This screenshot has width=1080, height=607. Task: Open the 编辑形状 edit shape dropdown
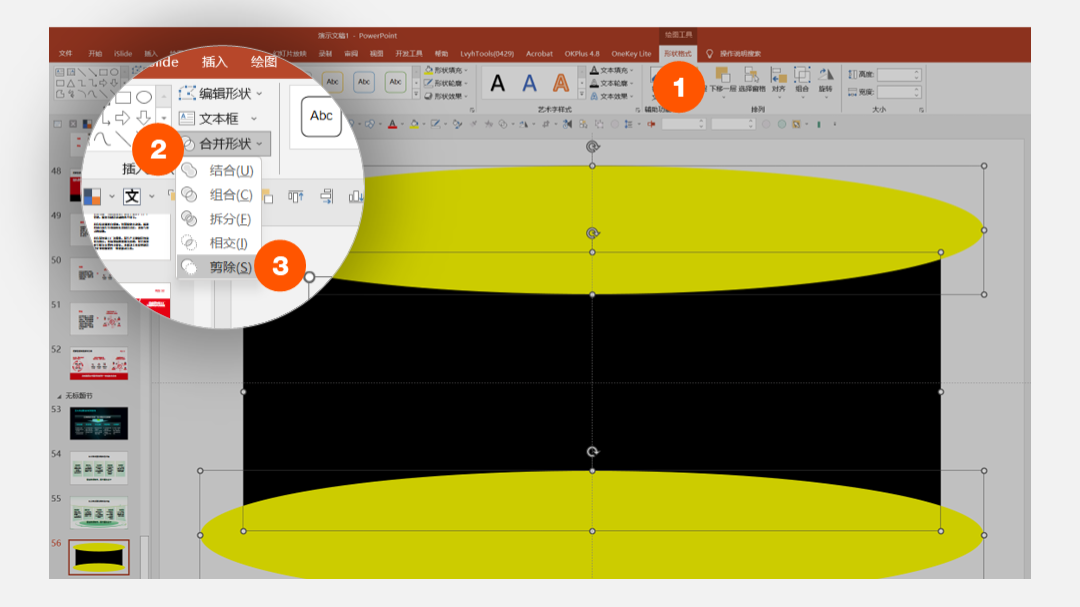point(220,93)
